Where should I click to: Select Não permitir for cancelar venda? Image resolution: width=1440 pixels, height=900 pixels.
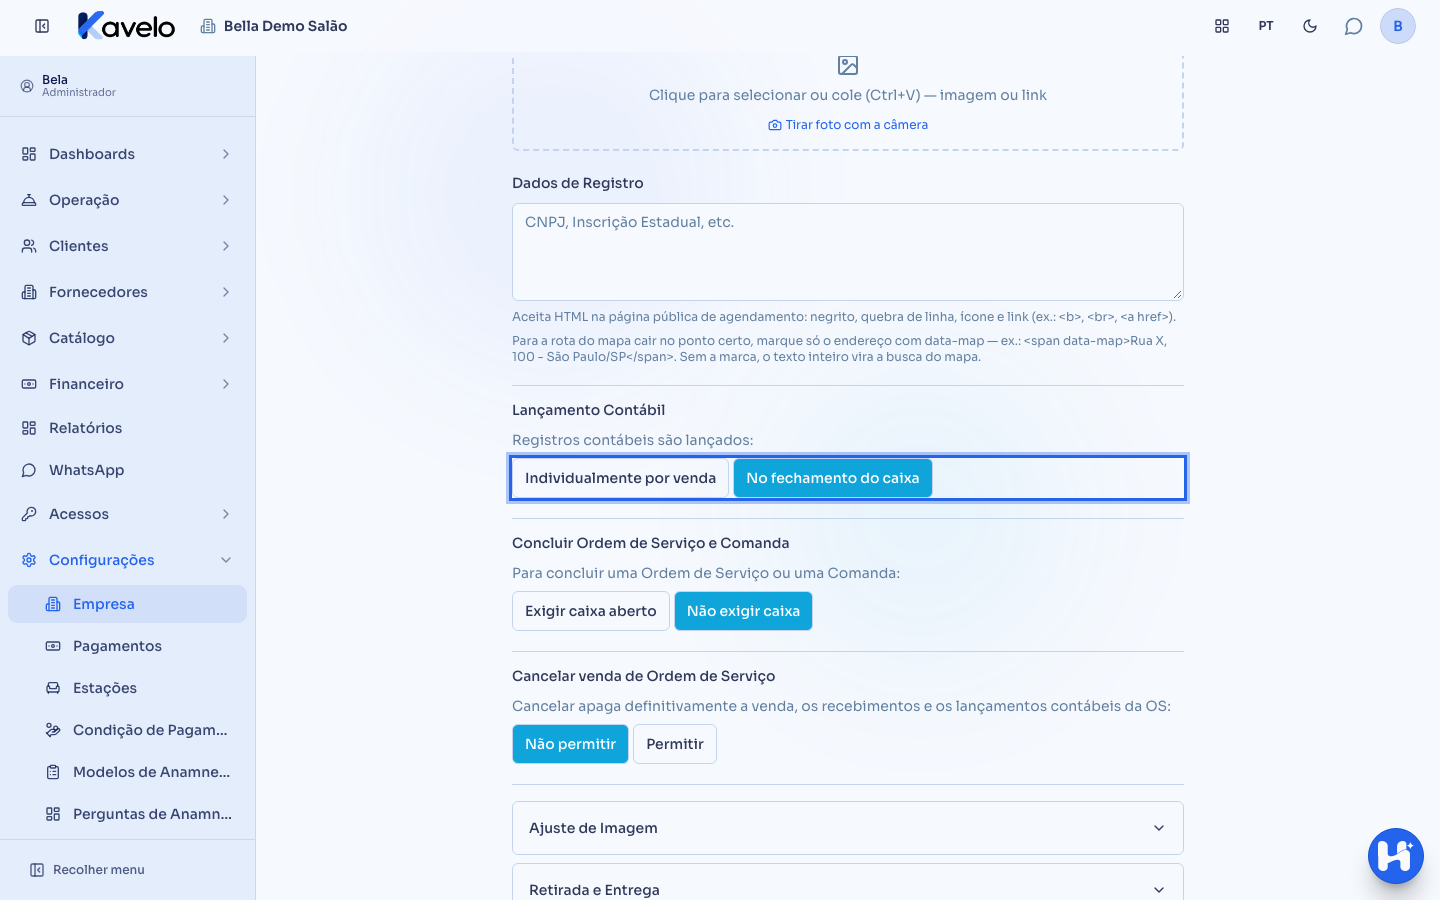570,744
